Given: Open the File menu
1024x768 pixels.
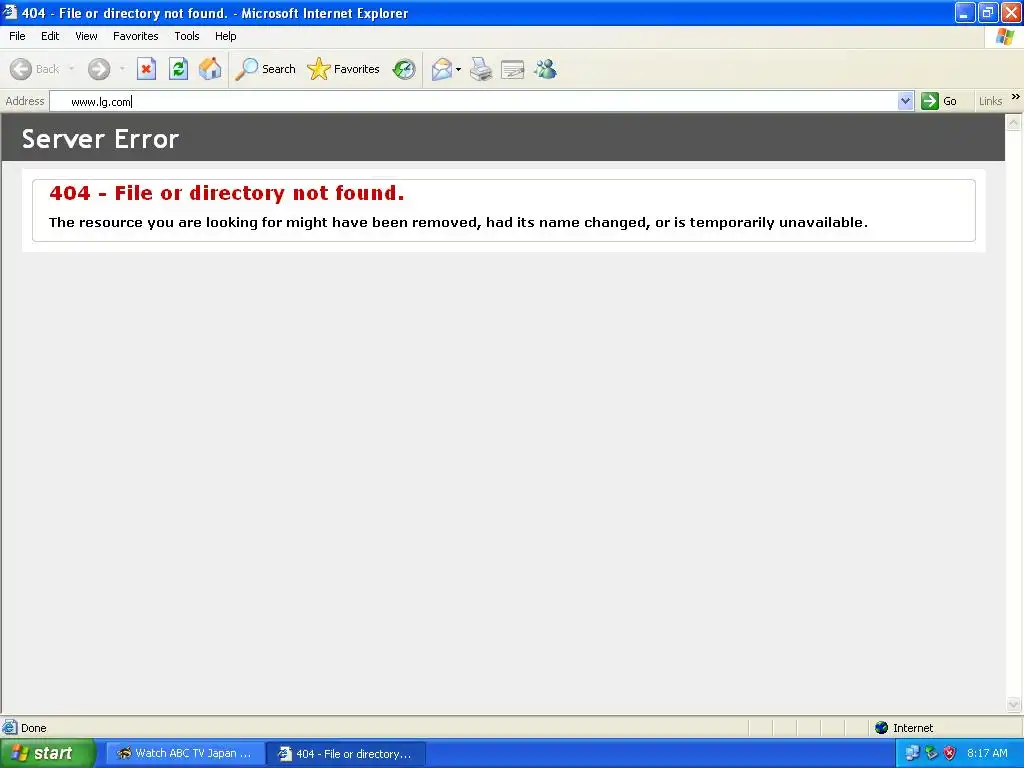Looking at the screenshot, I should pos(17,36).
